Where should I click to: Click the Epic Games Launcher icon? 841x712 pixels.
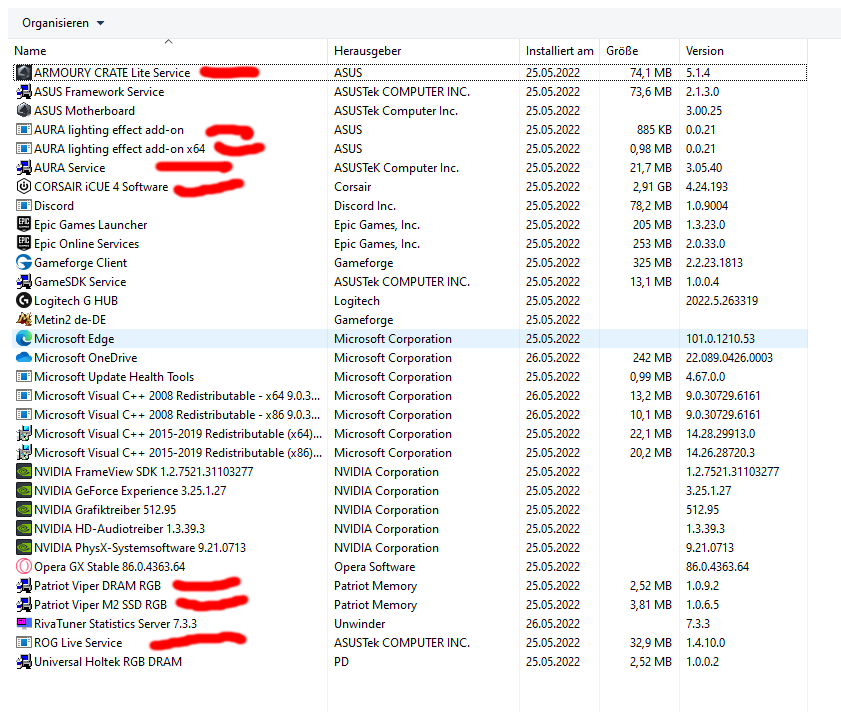point(24,224)
